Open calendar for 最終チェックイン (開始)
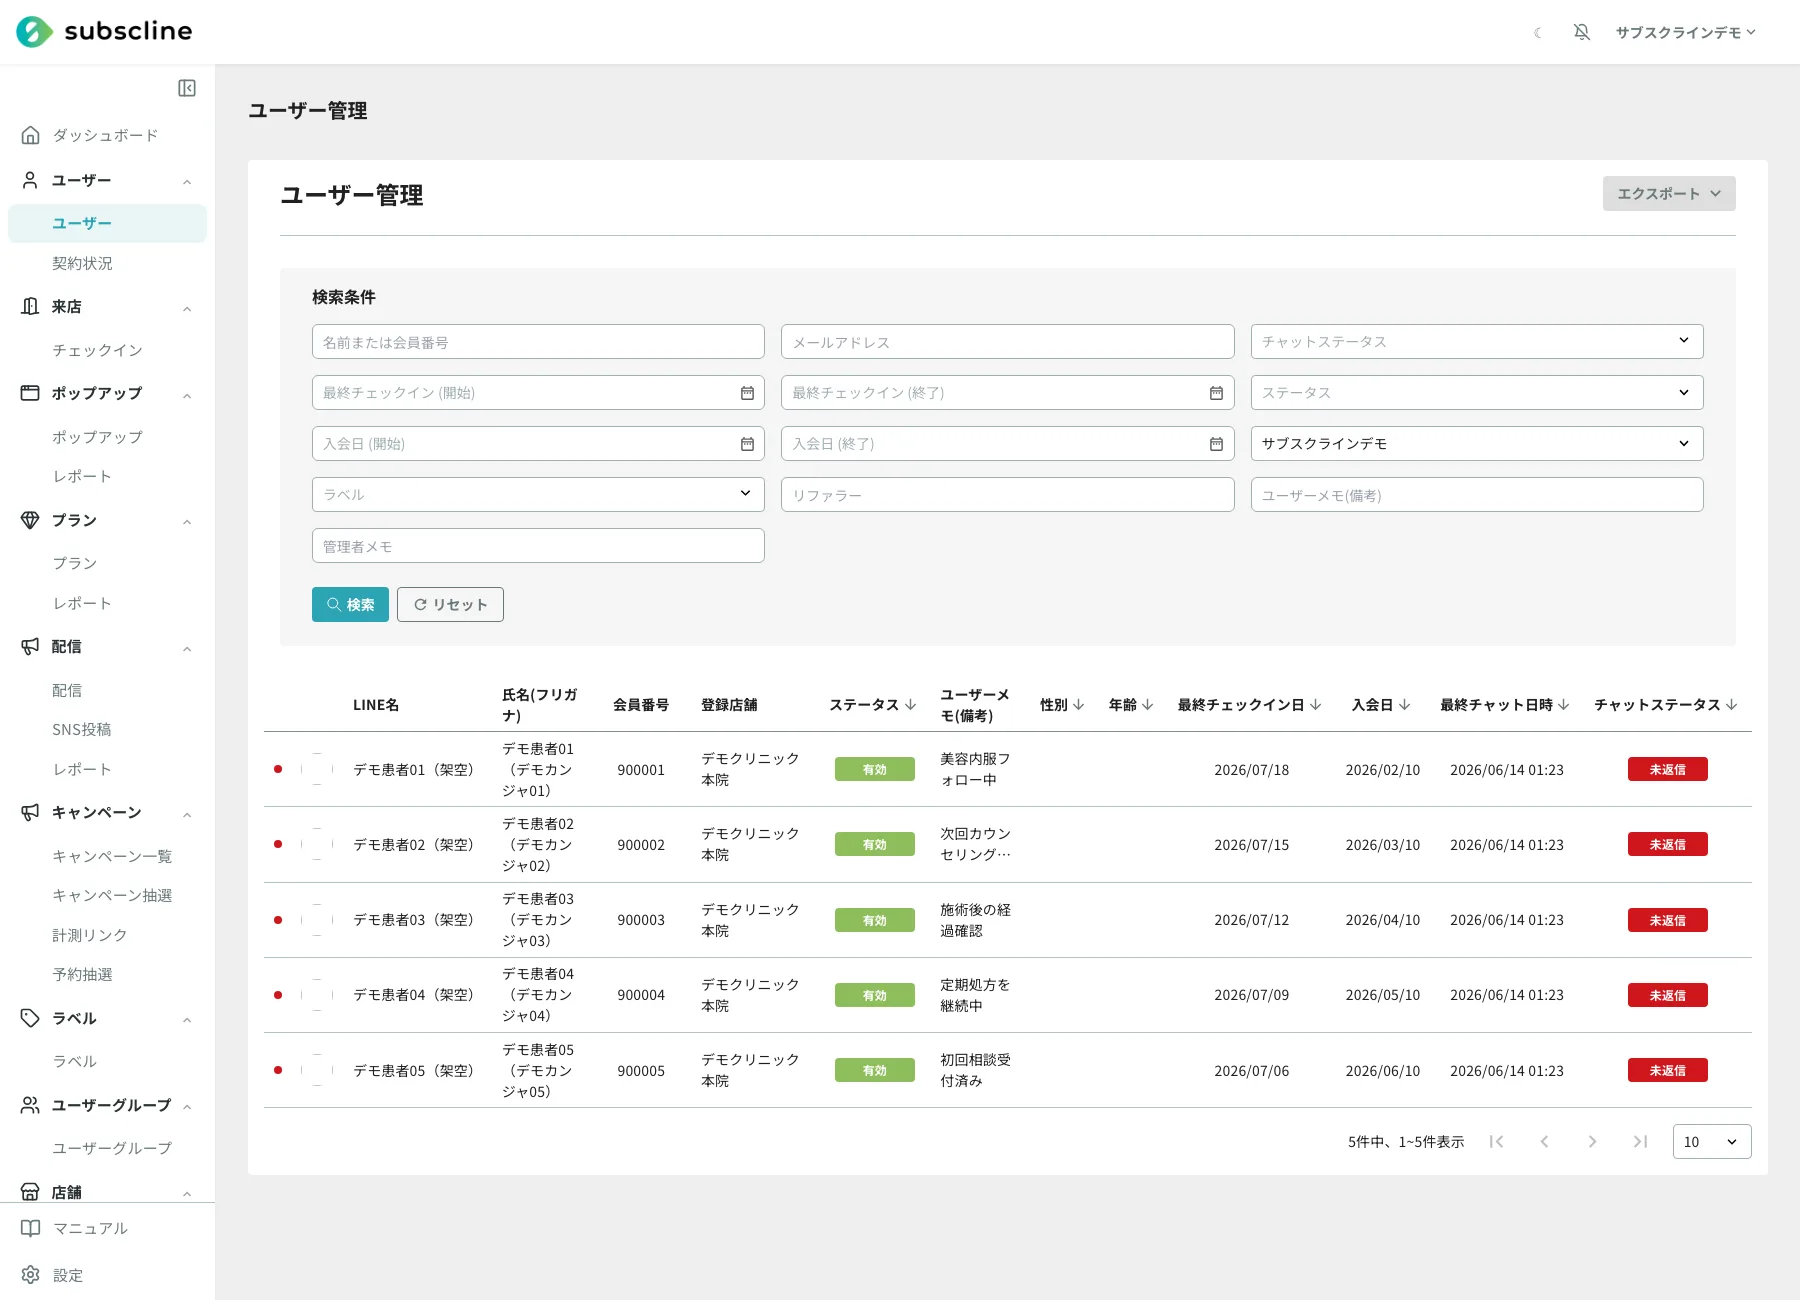 (747, 393)
